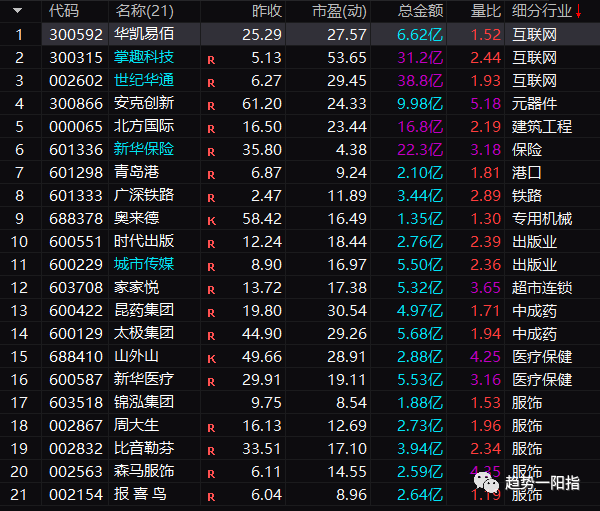Select stock name 北方国际
Viewport: 600px width, 511px height.
144,126
